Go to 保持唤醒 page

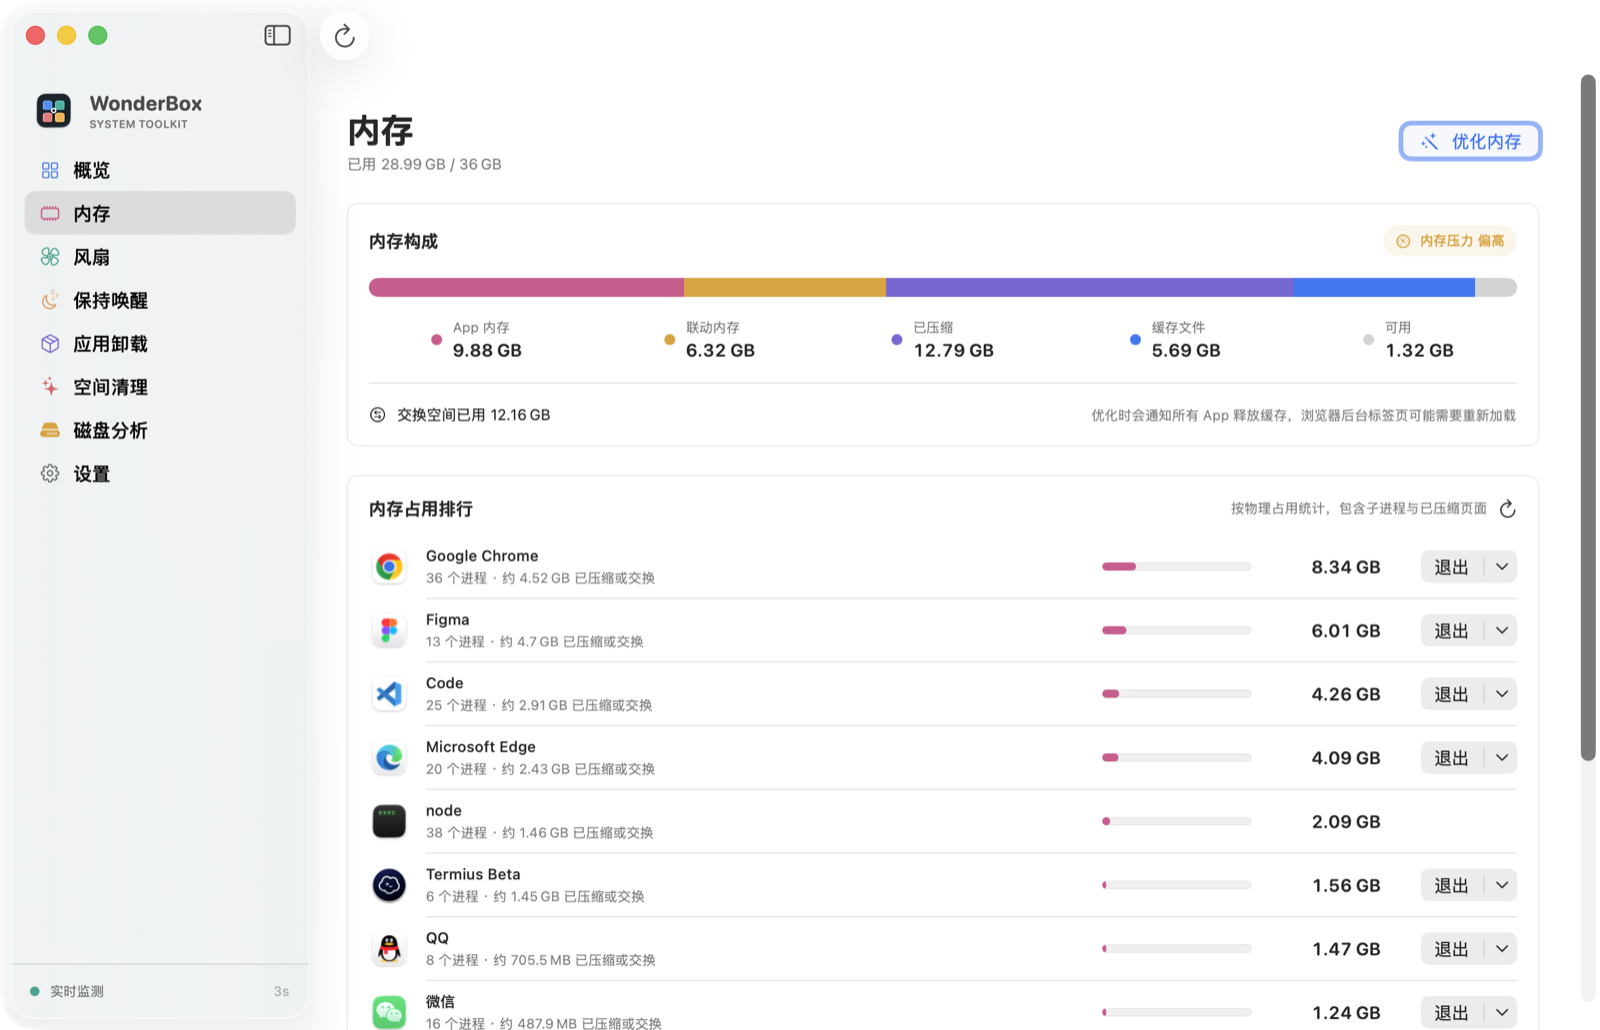(160, 300)
